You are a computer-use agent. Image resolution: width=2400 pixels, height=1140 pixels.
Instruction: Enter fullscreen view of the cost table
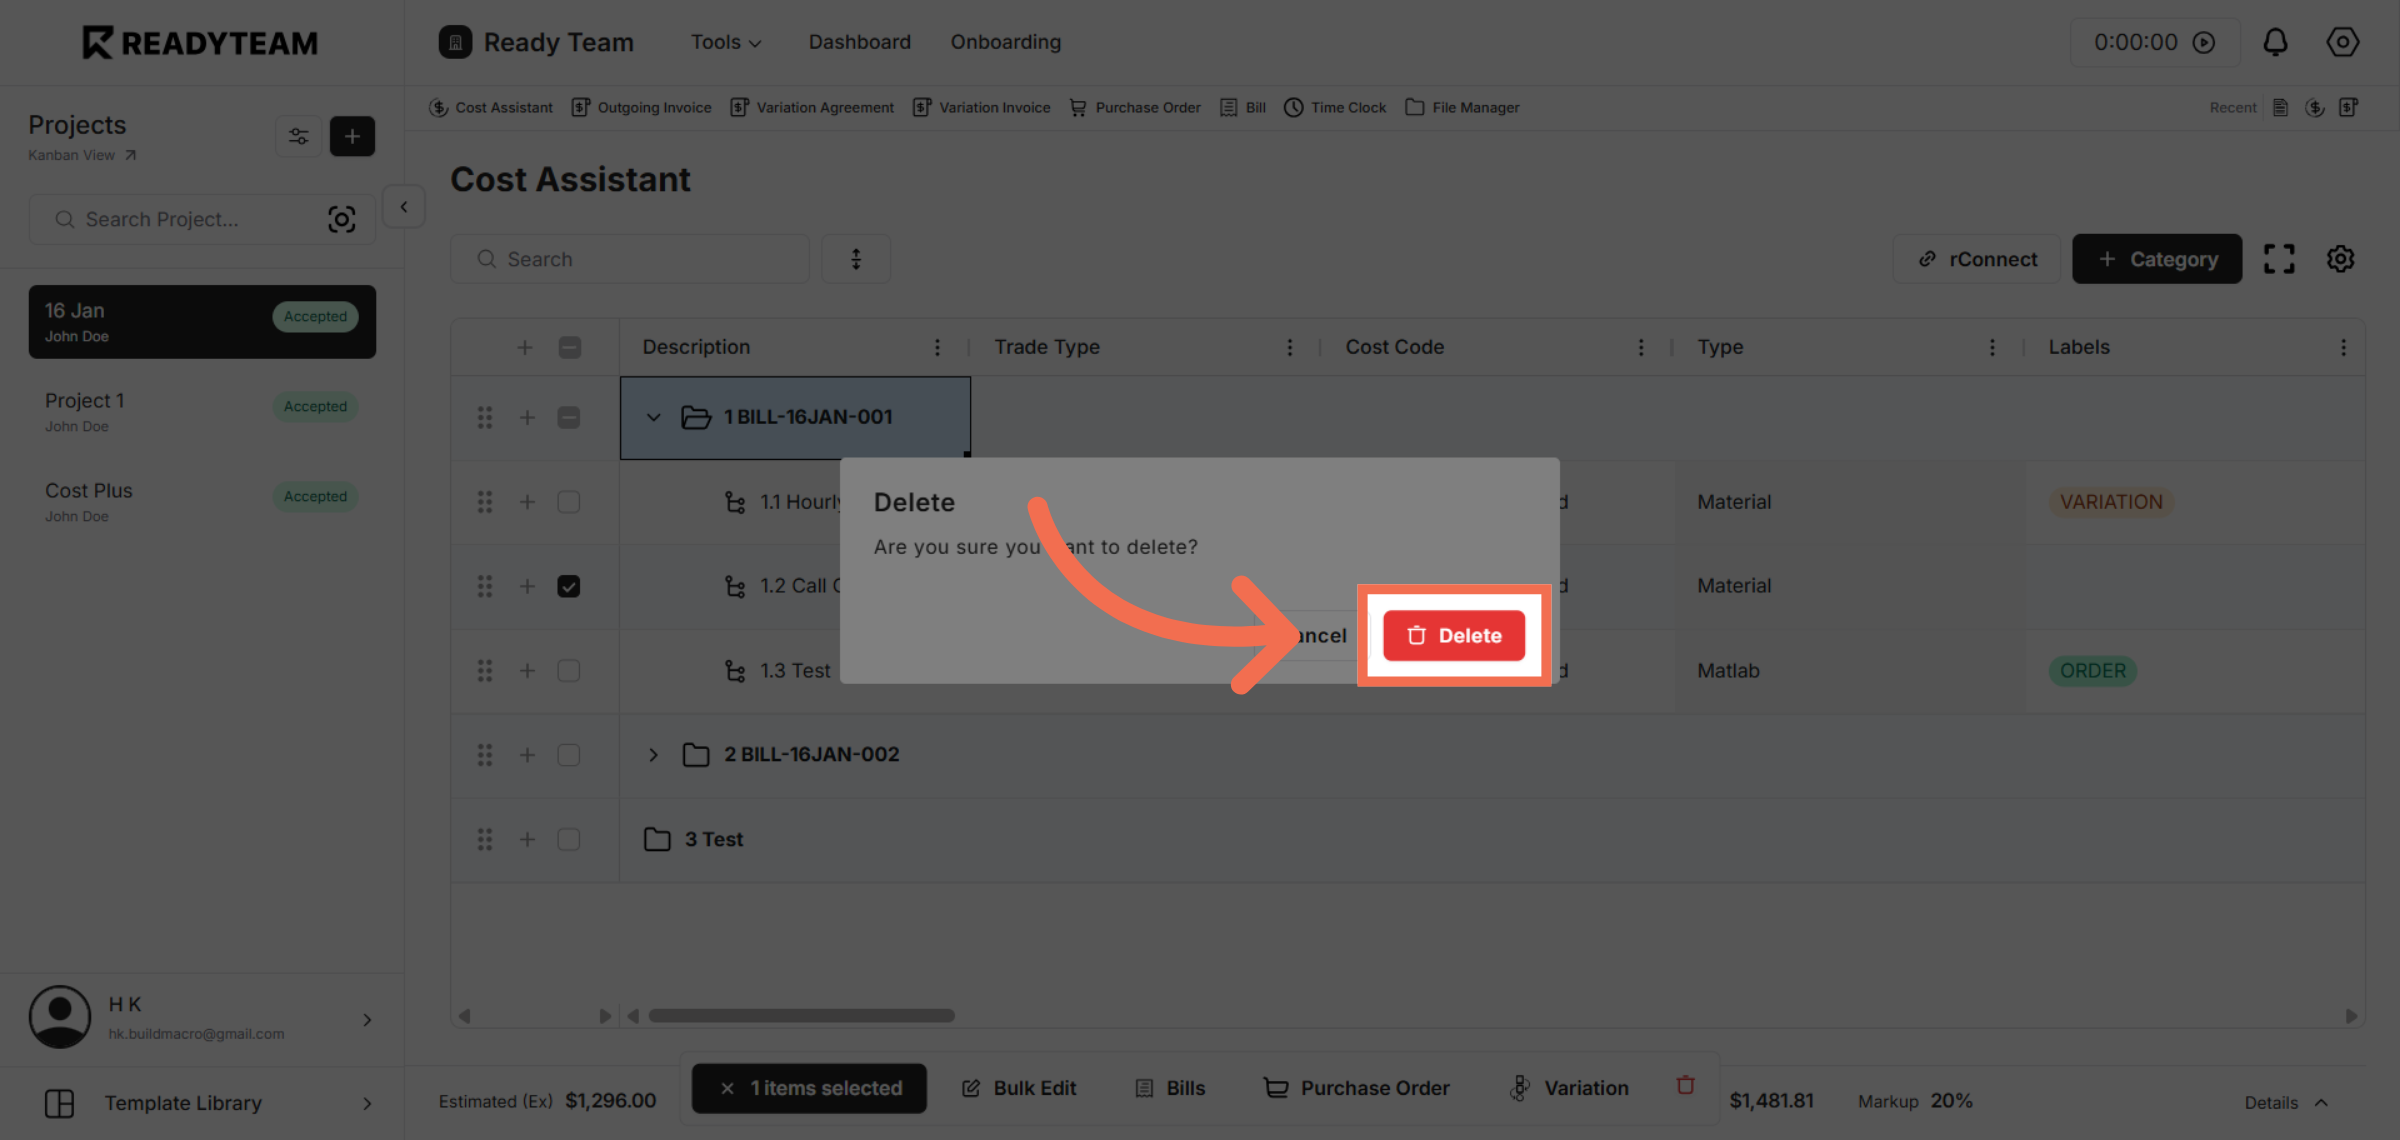(2280, 258)
